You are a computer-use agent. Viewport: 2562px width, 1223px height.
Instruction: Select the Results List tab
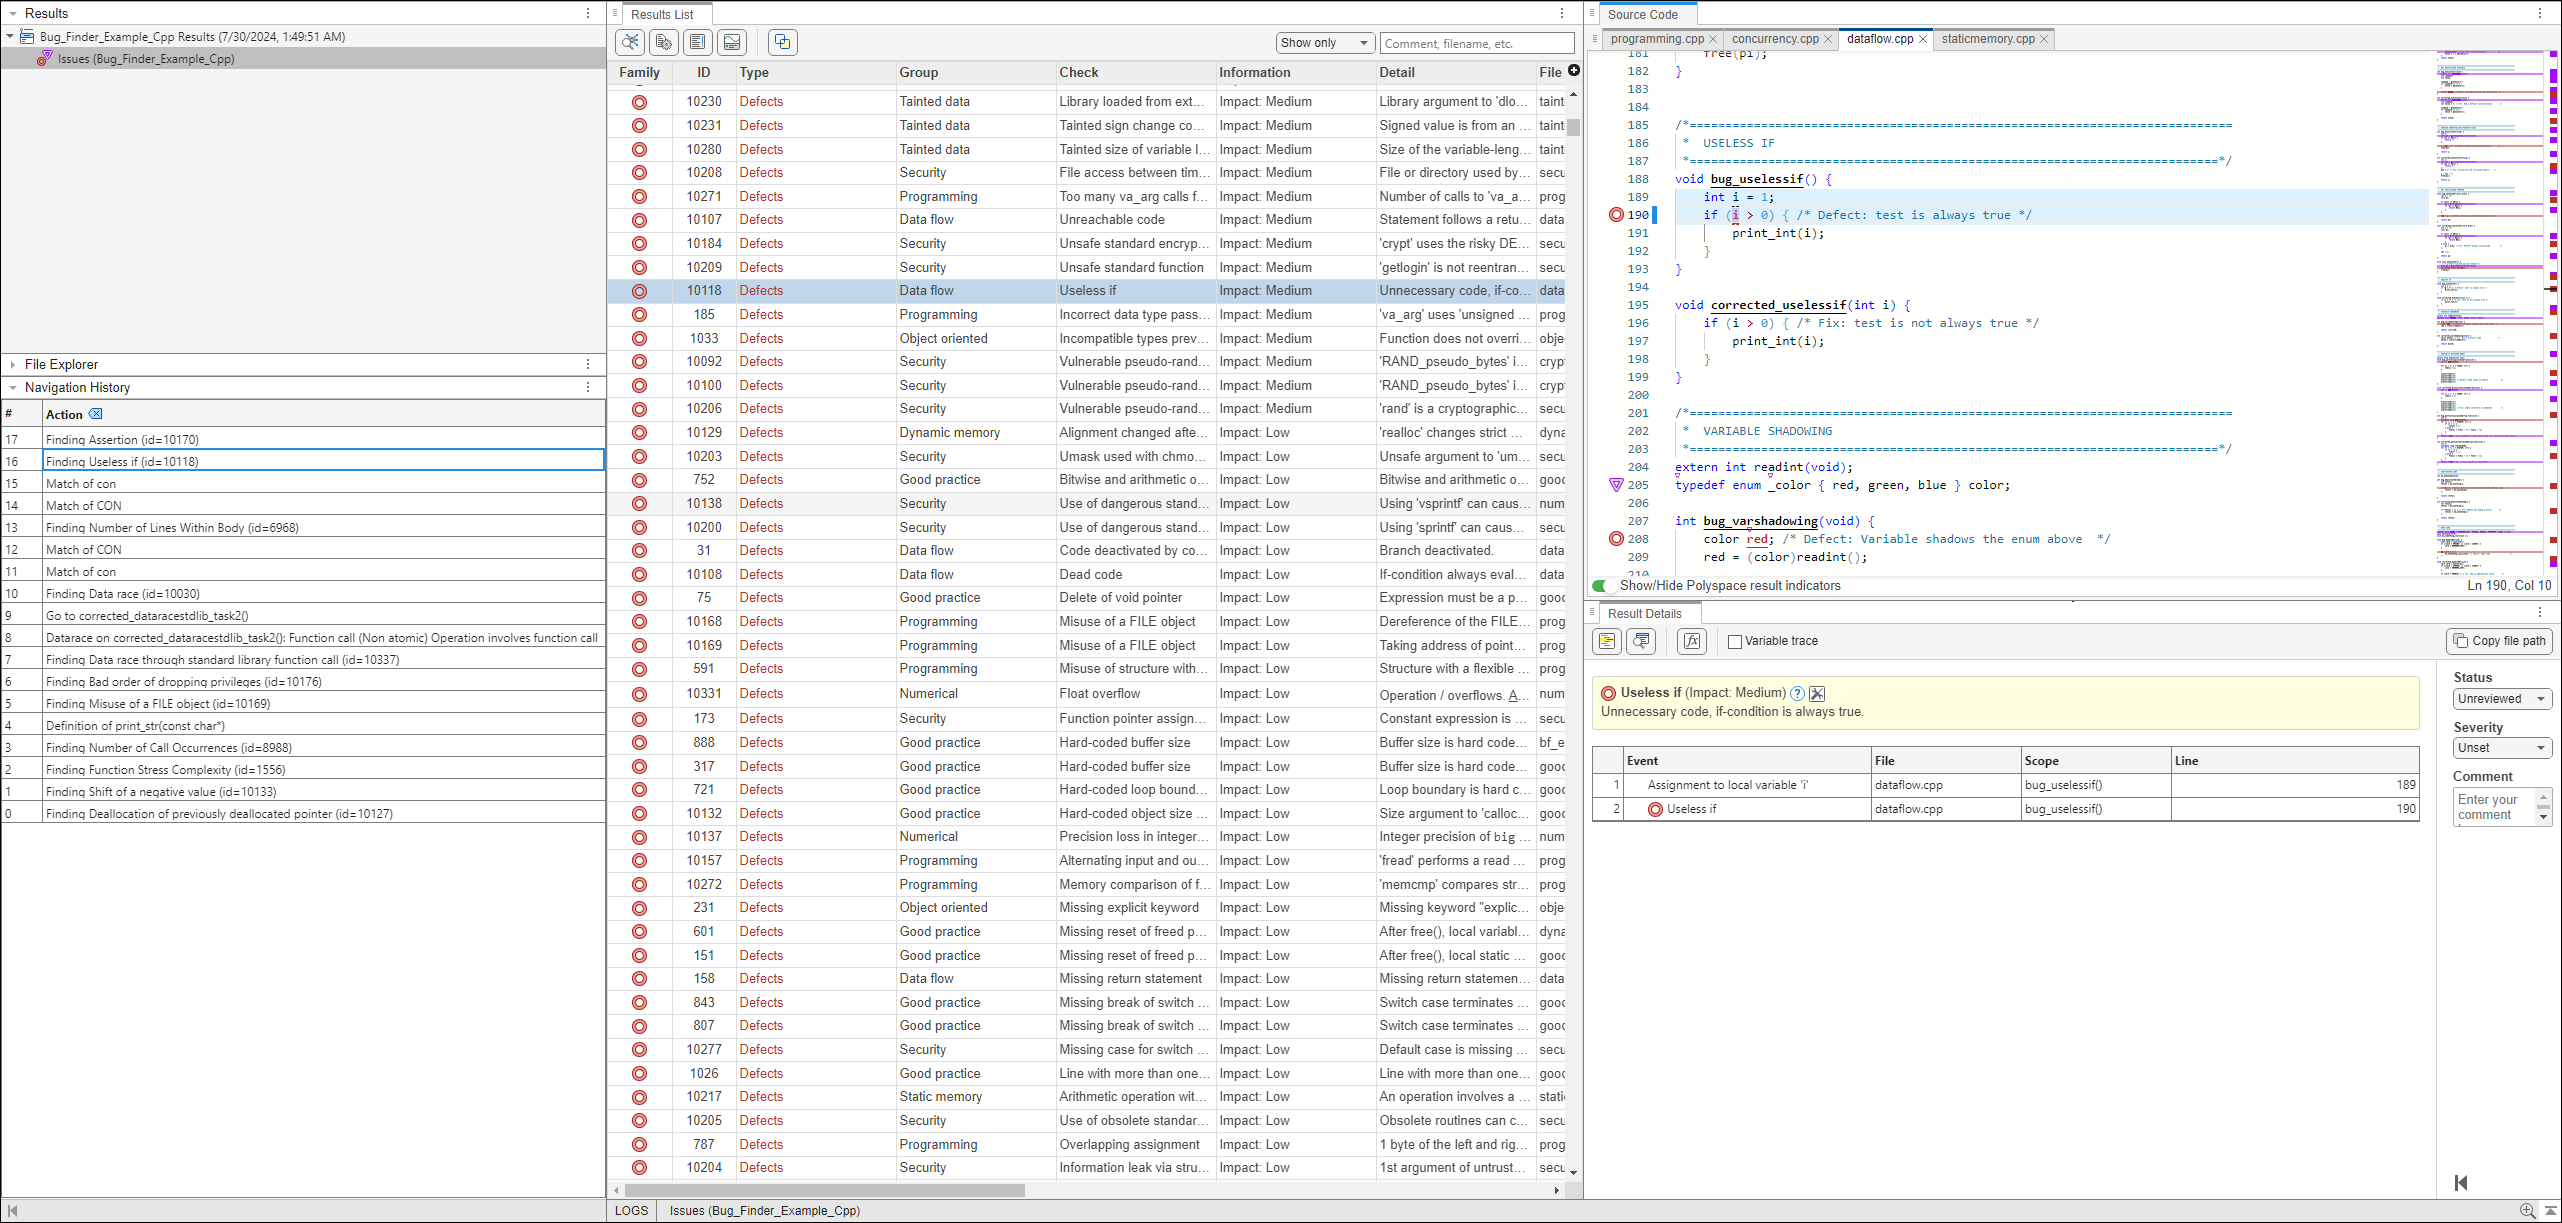tap(662, 14)
